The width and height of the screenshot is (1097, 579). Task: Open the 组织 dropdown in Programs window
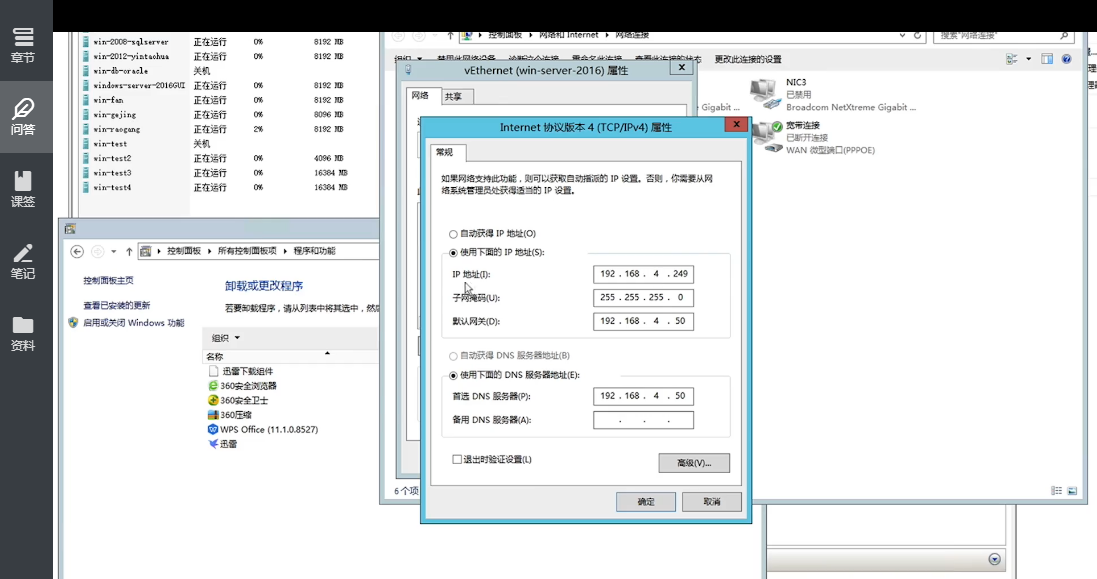tap(225, 338)
